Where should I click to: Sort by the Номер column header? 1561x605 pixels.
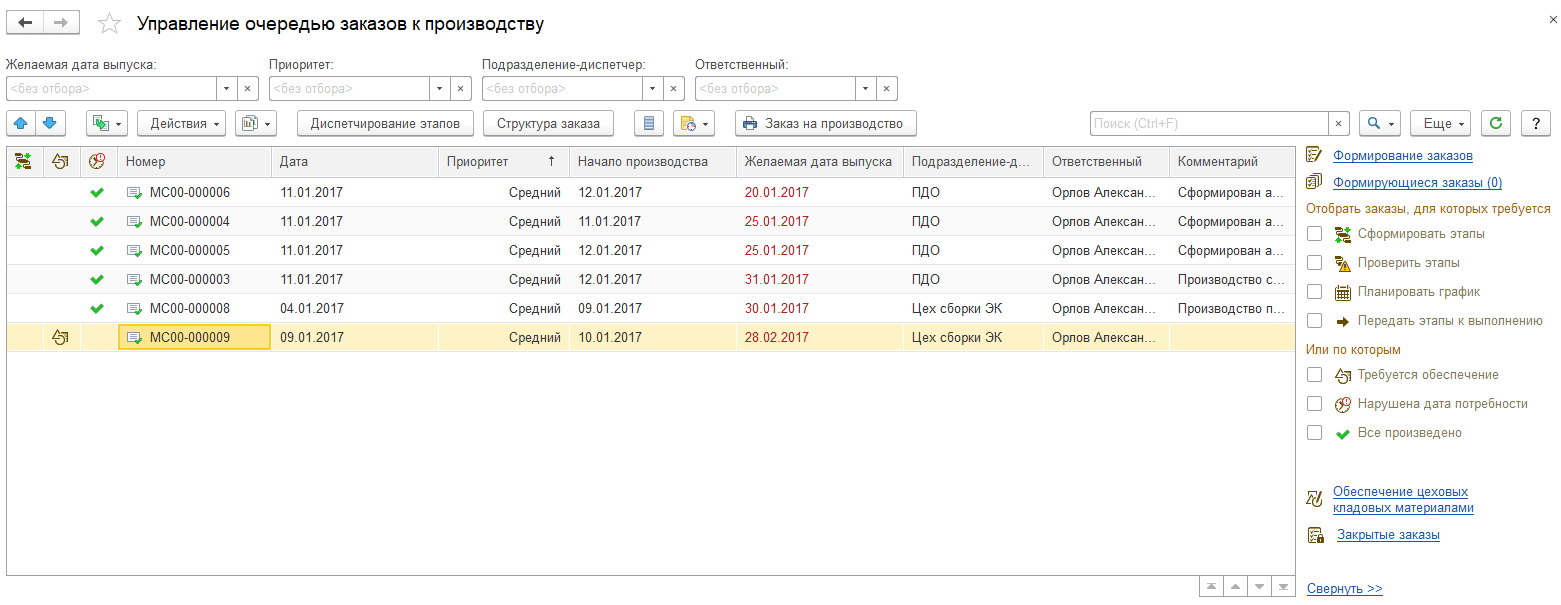194,161
